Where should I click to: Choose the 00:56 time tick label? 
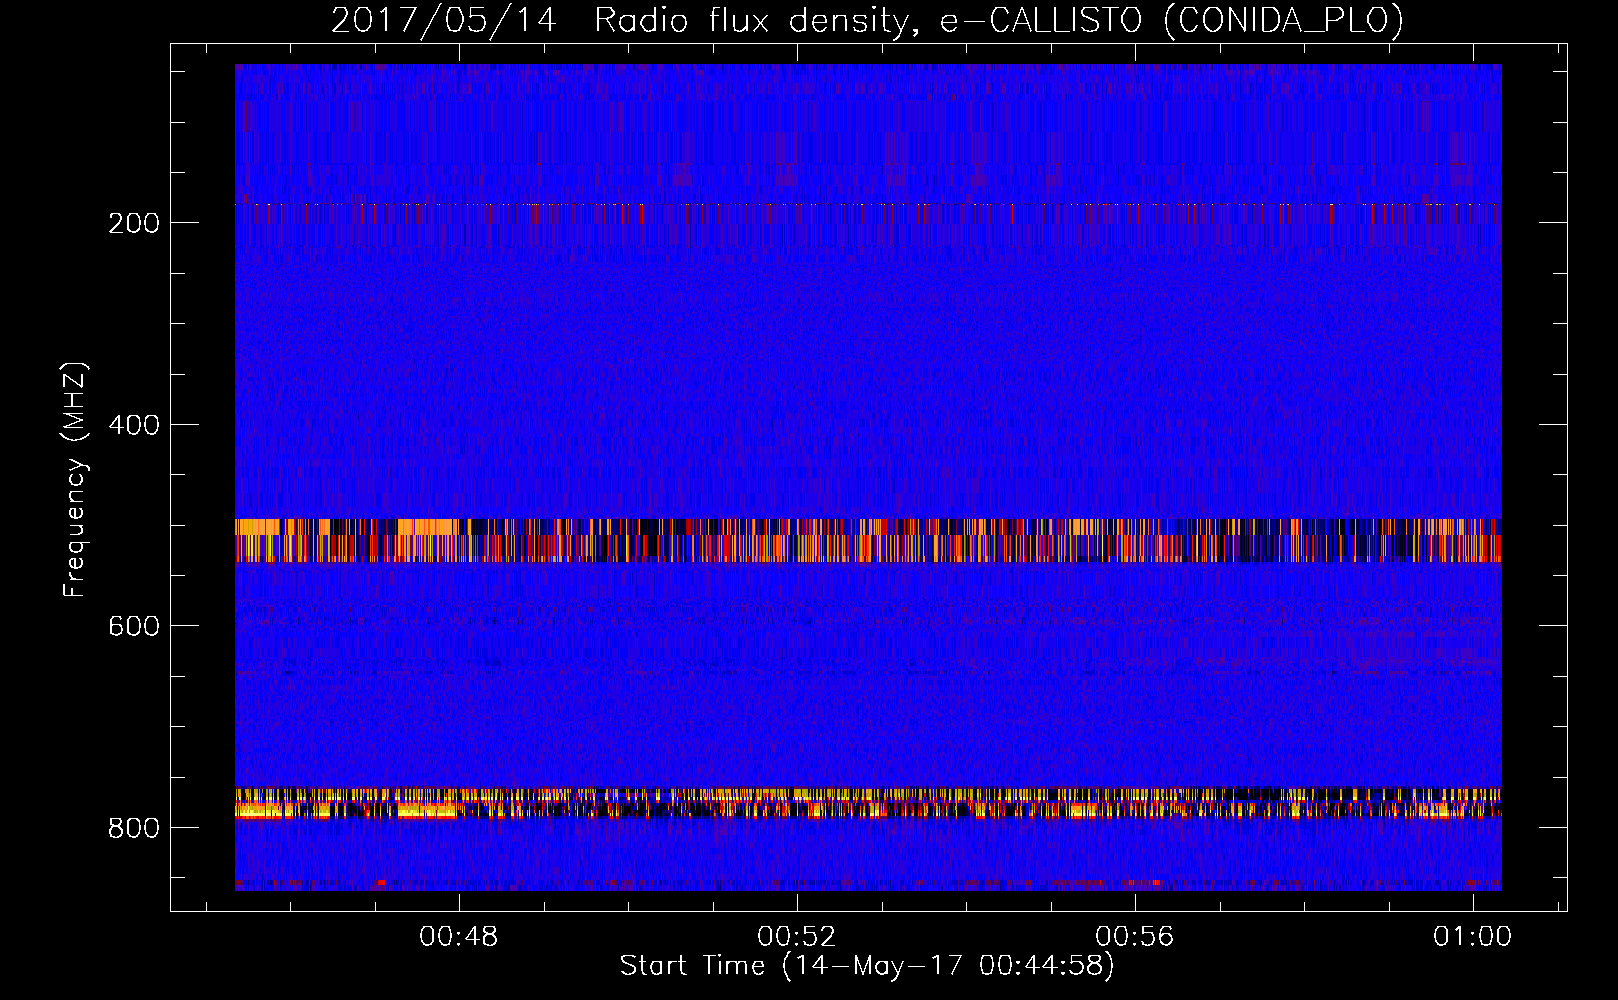(1135, 937)
